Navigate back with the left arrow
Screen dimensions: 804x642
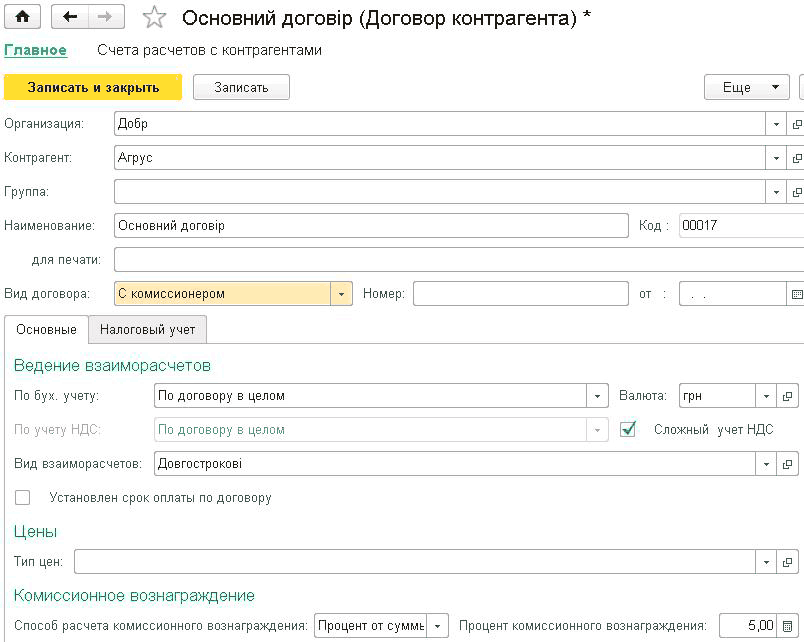click(70, 16)
